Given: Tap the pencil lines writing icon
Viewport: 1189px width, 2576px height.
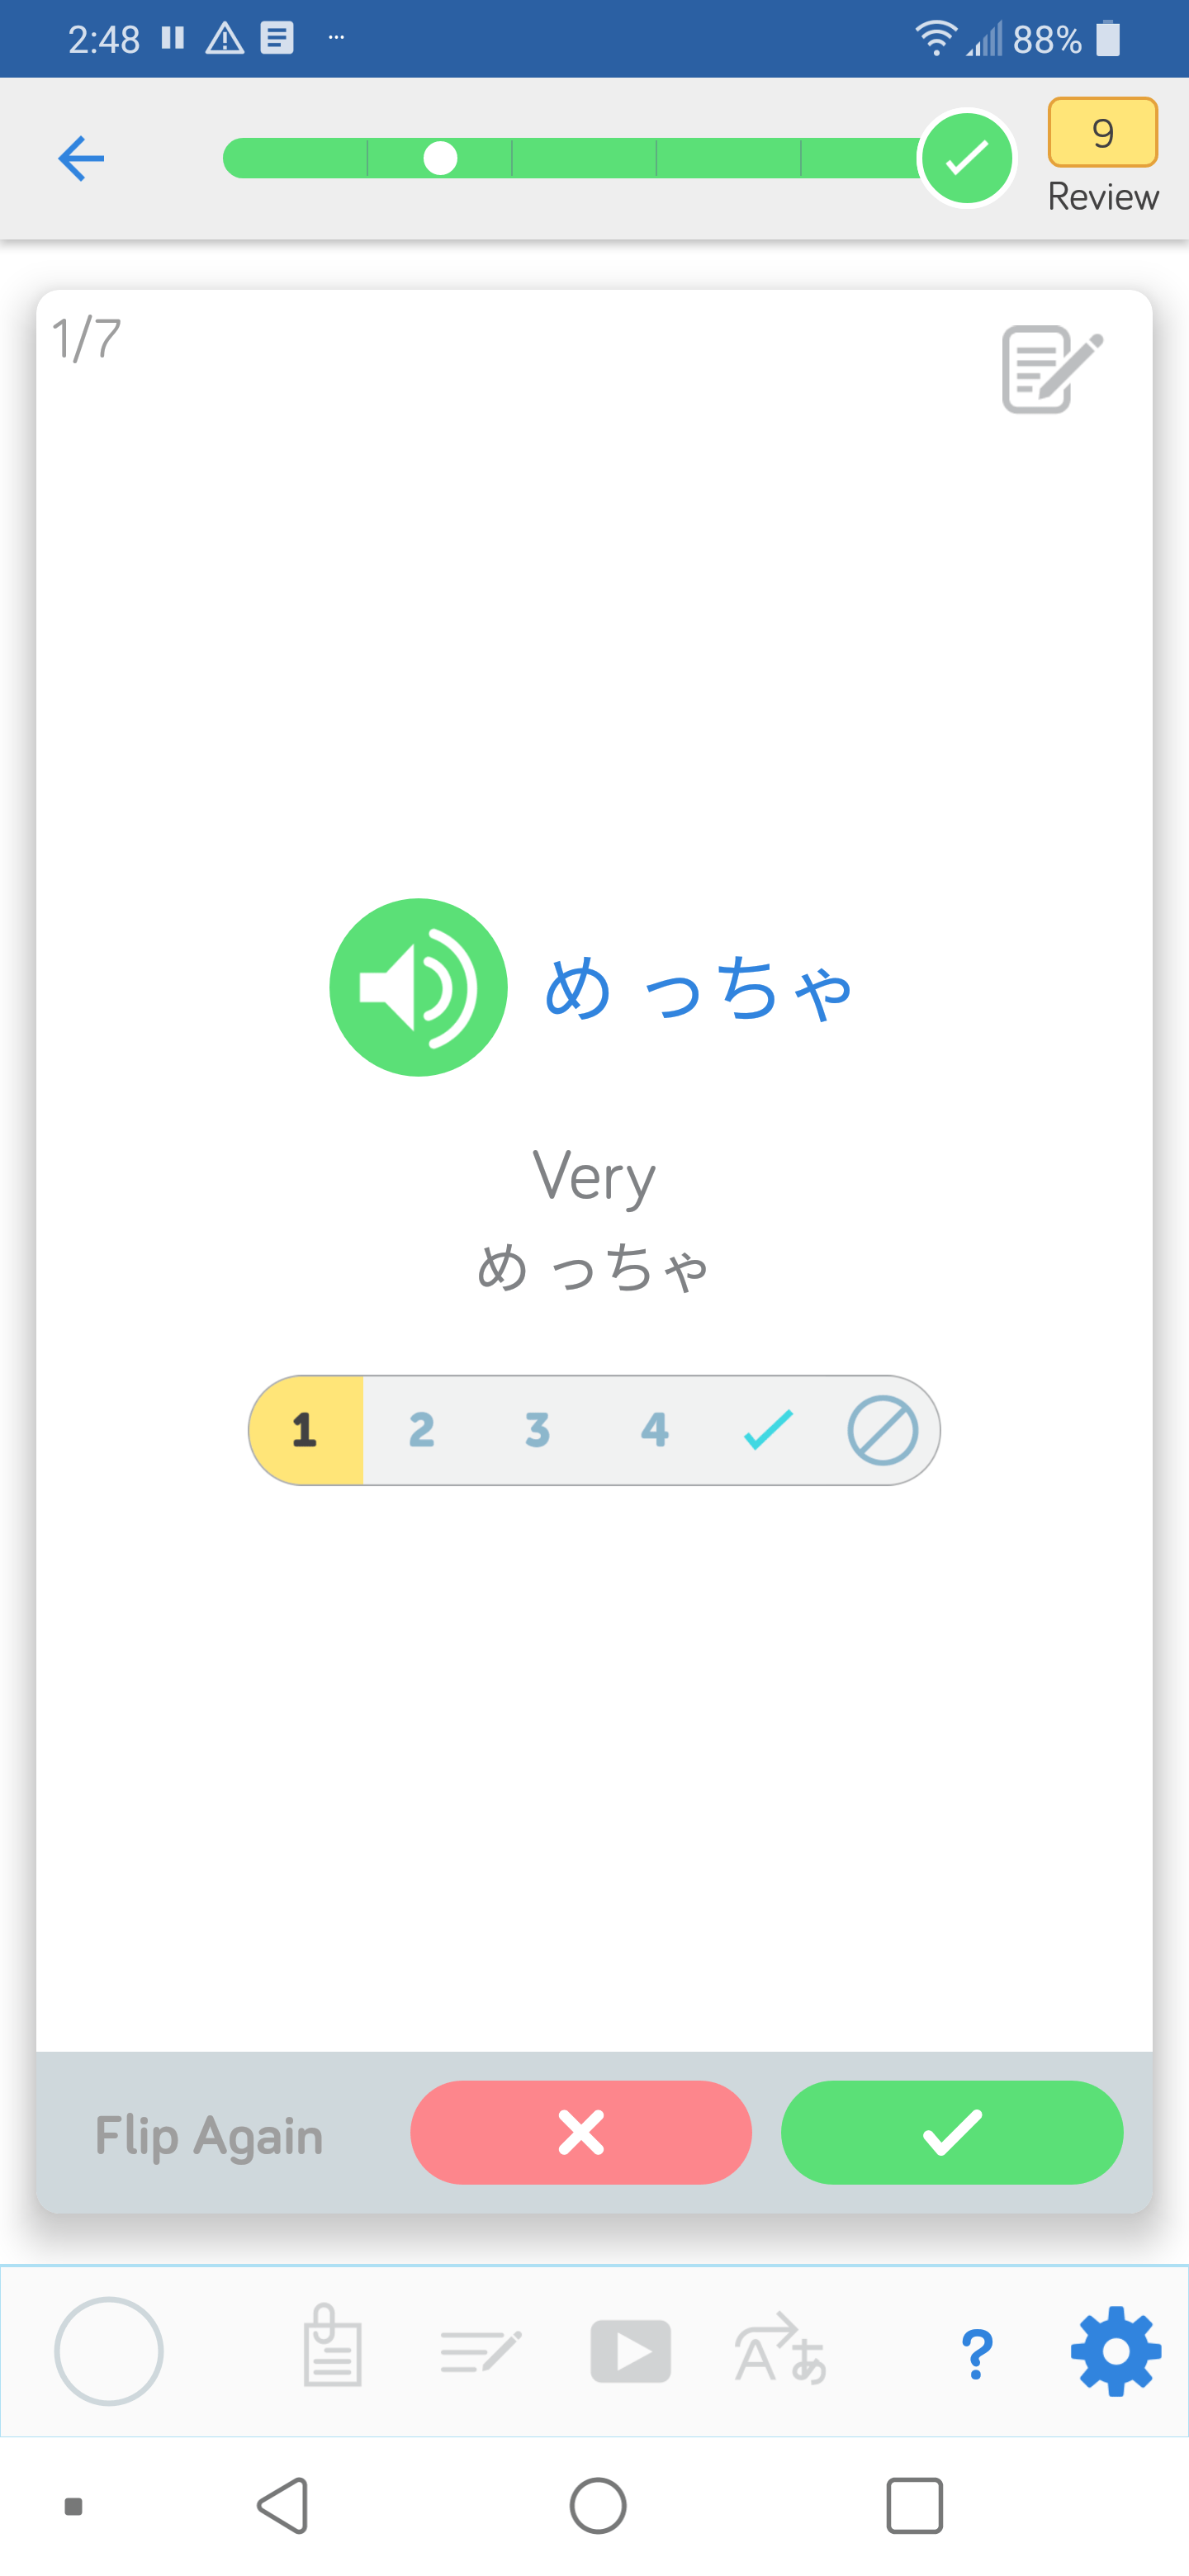Looking at the screenshot, I should click(x=480, y=2351).
